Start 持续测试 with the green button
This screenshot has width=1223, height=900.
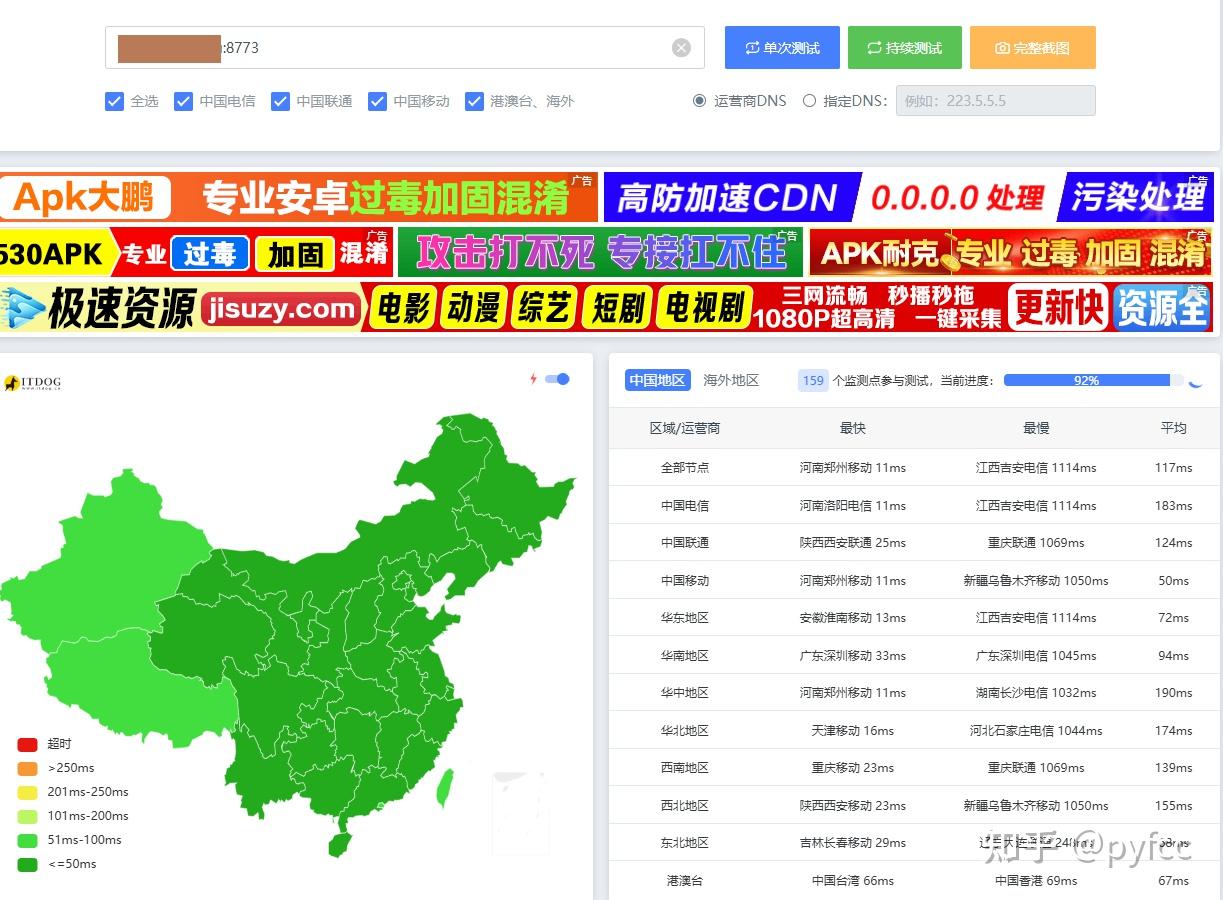point(904,48)
